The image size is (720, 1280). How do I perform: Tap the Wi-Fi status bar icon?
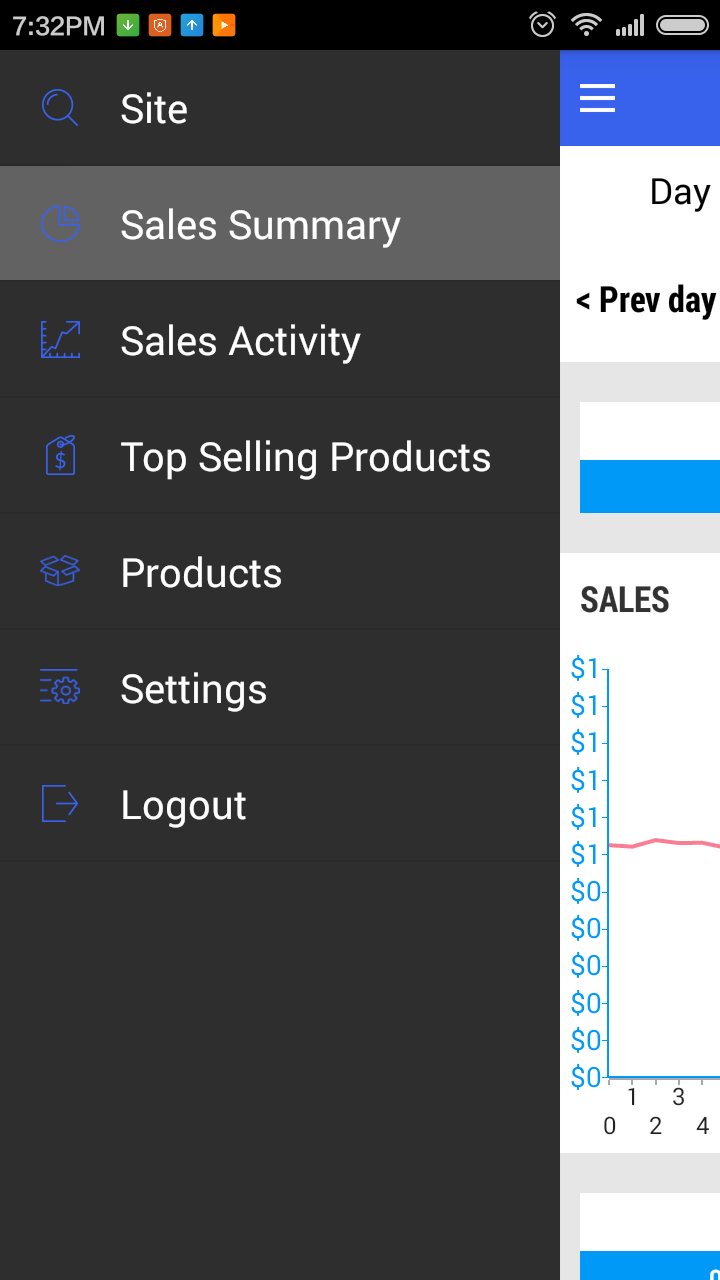586,25
